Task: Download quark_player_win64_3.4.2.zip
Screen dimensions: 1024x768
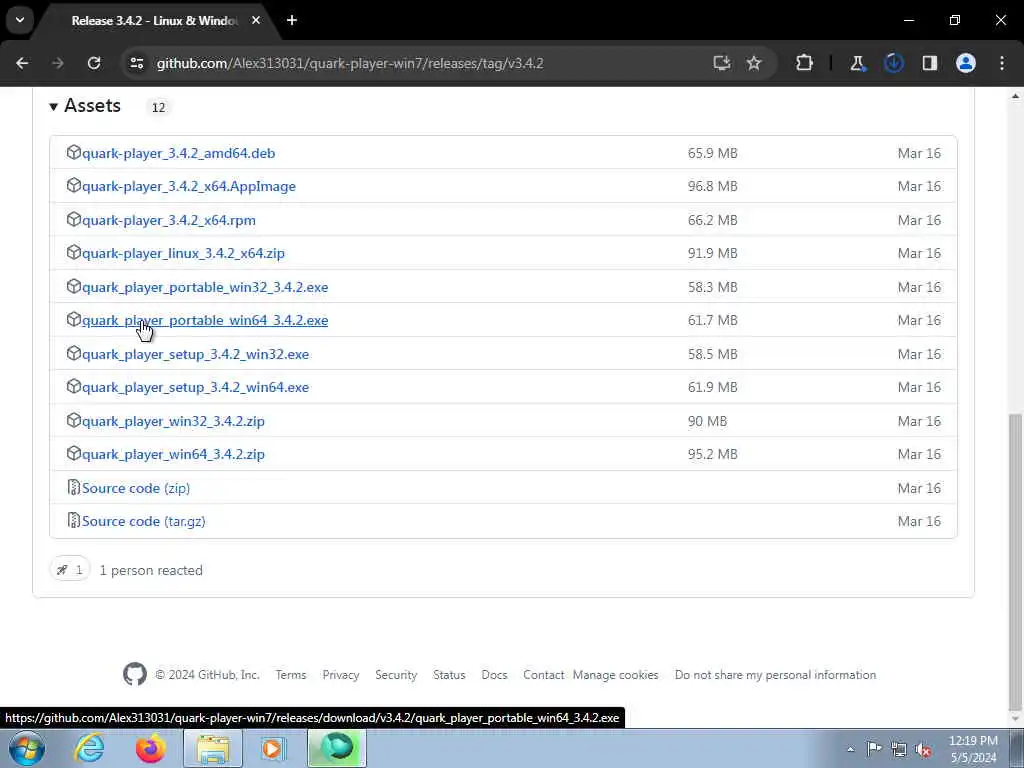Action: point(173,454)
